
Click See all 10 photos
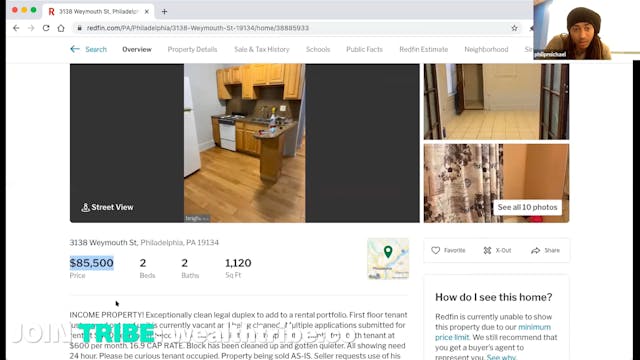(x=527, y=207)
